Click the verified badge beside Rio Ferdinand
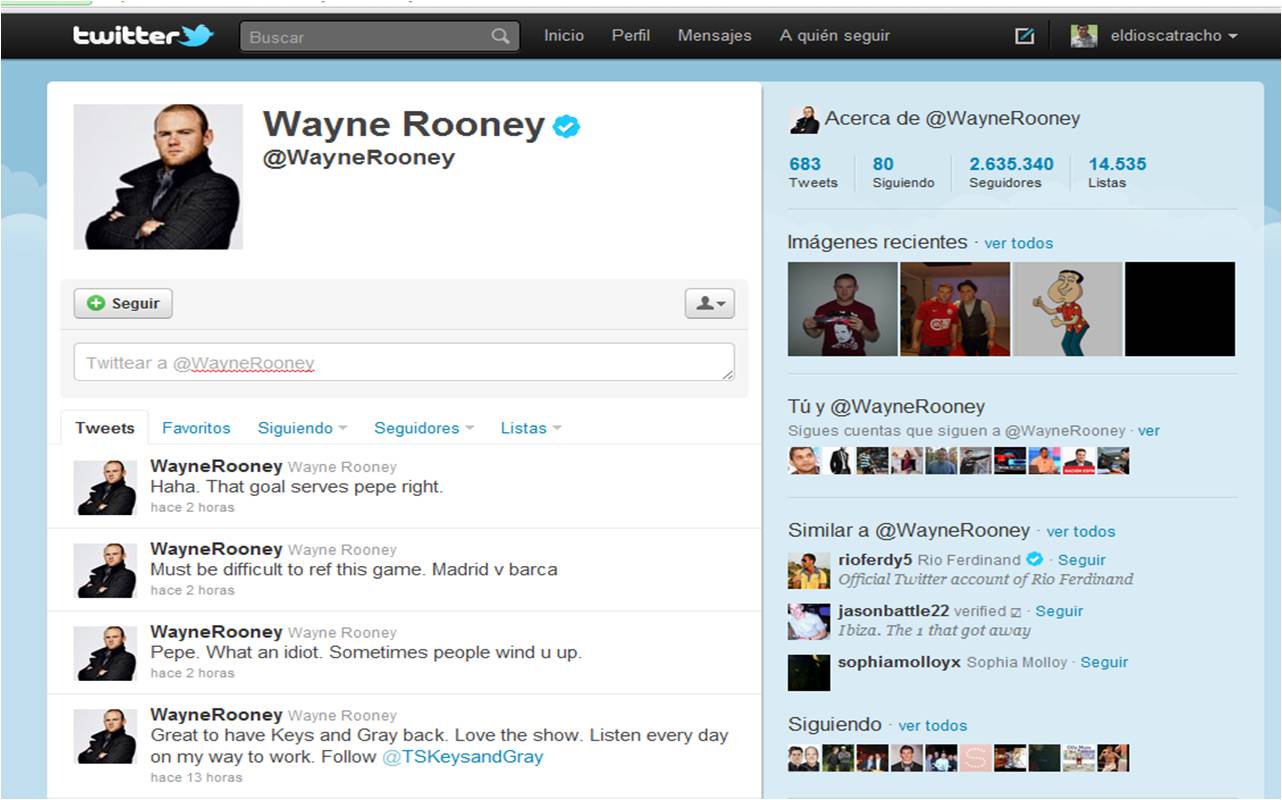This screenshot has width=1282, height=800. 1035,559
